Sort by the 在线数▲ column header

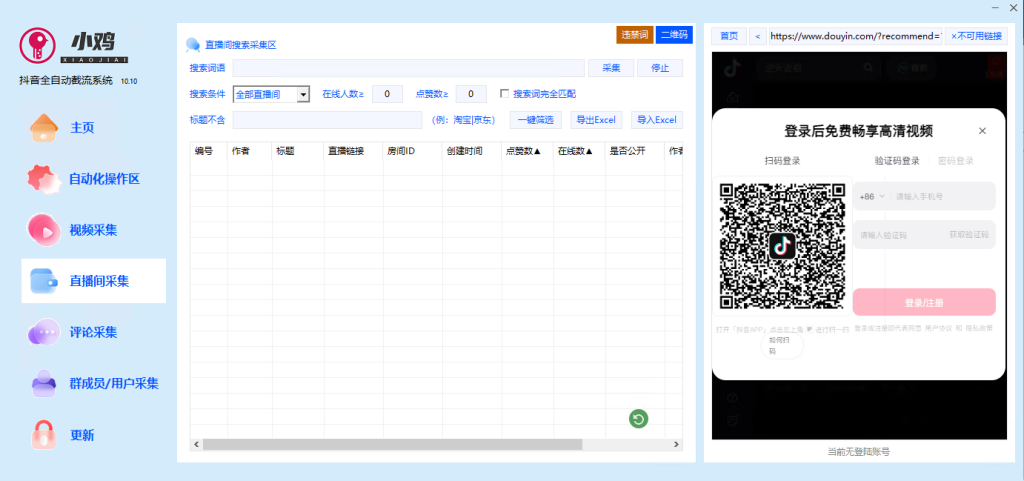[579, 151]
